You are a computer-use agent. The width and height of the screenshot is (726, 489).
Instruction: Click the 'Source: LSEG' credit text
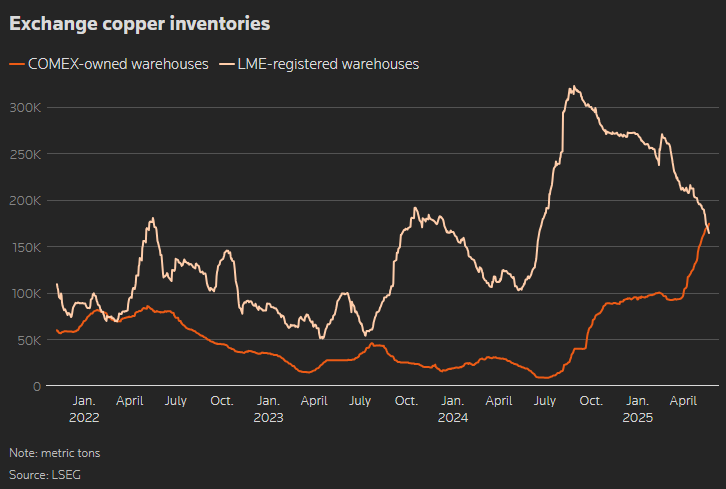point(43,472)
